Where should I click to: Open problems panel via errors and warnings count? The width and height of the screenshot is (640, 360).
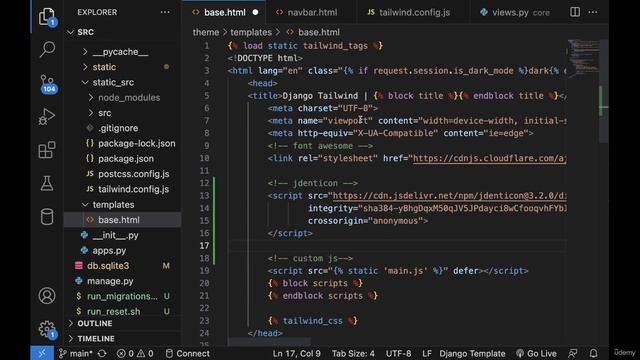click(x=135, y=353)
